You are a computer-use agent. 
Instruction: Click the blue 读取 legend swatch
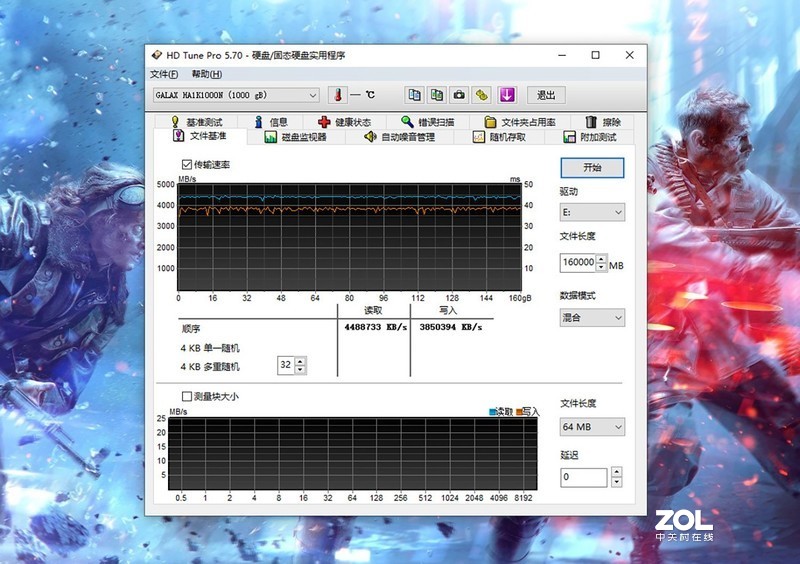[x=492, y=412]
